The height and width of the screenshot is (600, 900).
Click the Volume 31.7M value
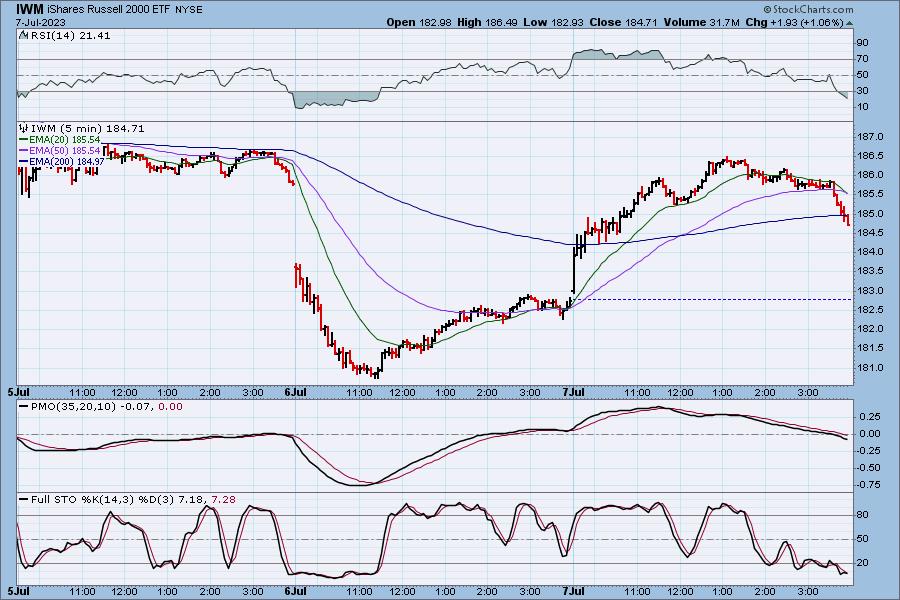click(701, 22)
